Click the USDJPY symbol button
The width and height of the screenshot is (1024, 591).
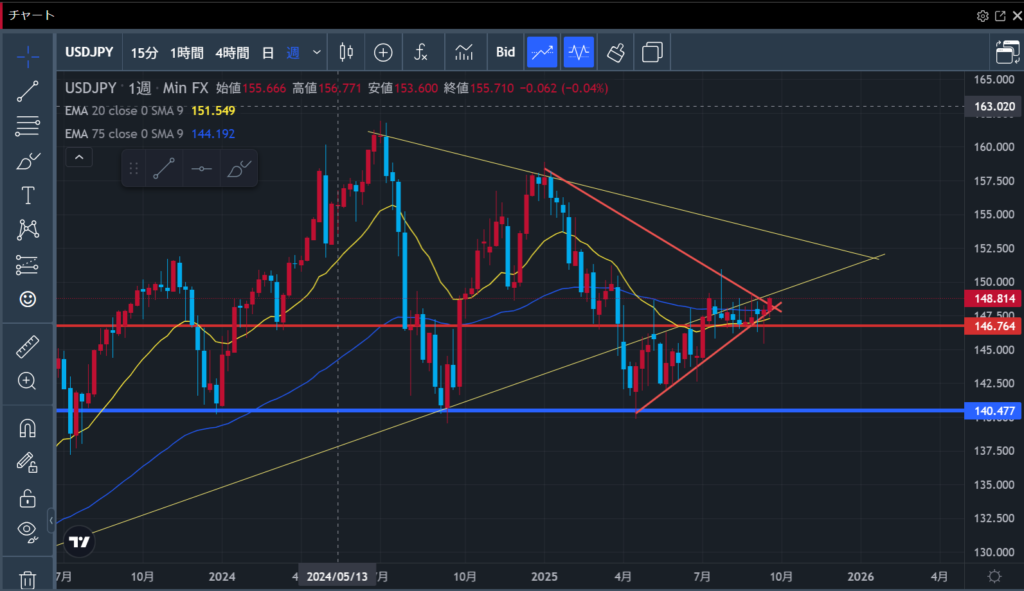[x=90, y=52]
